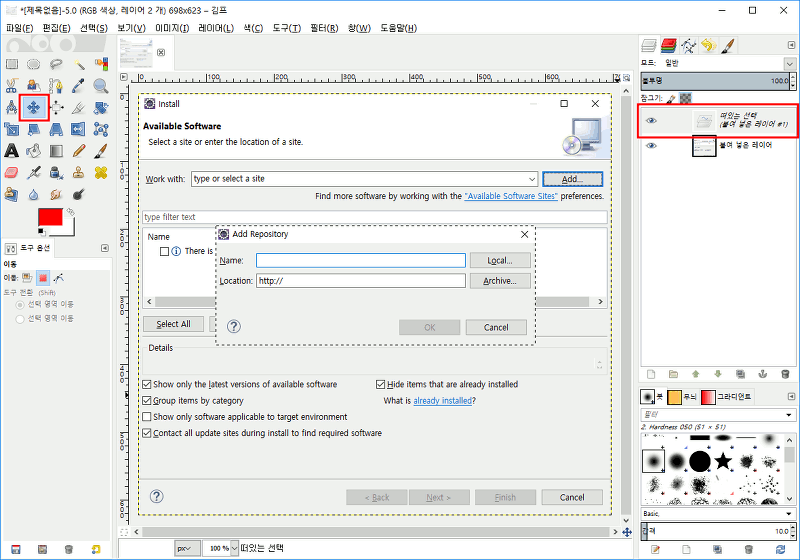Image resolution: width=800 pixels, height=560 pixels.
Task: Choose the Zoom magnifier tool
Action: pos(100,84)
